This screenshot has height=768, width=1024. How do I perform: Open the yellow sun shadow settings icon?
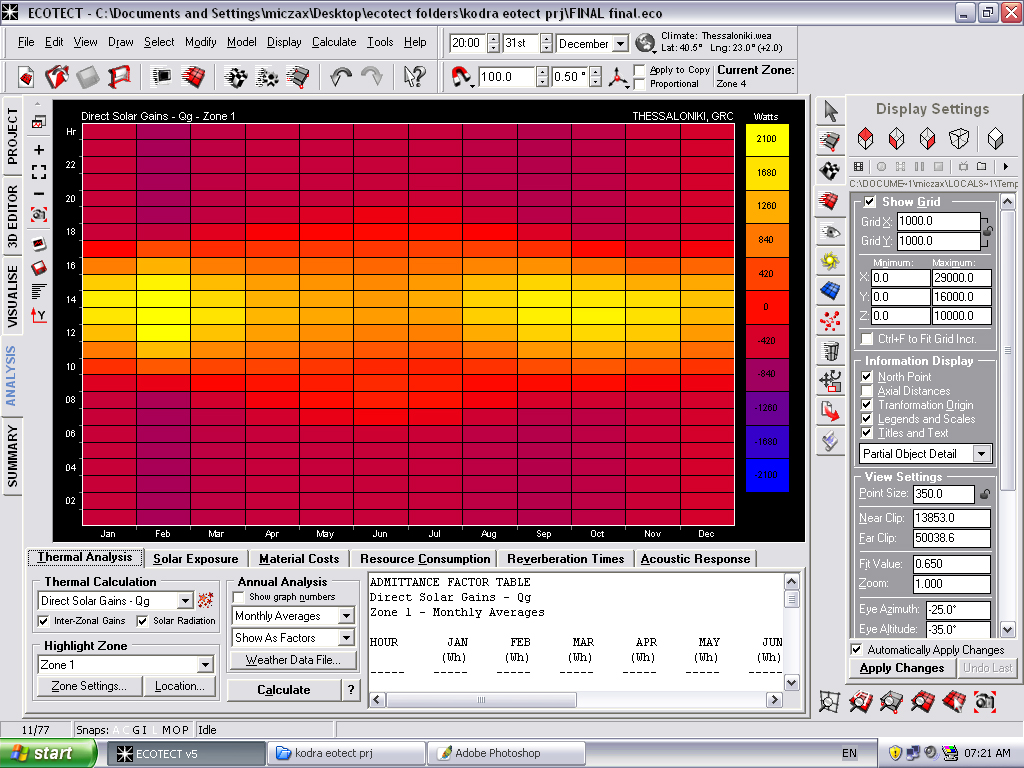coord(830,261)
